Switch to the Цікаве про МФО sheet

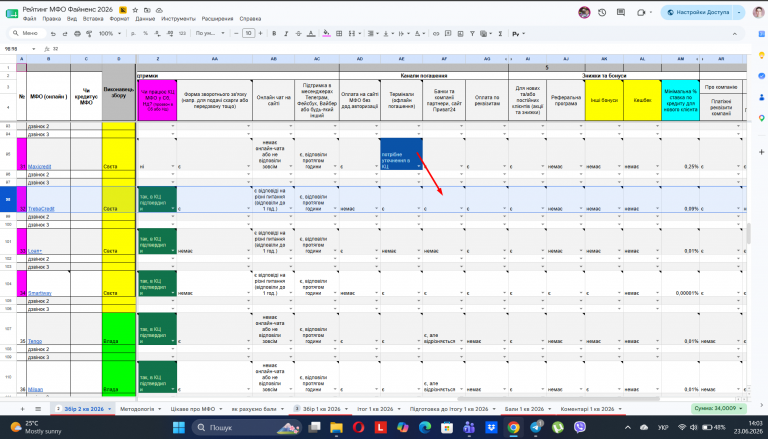tap(193, 409)
